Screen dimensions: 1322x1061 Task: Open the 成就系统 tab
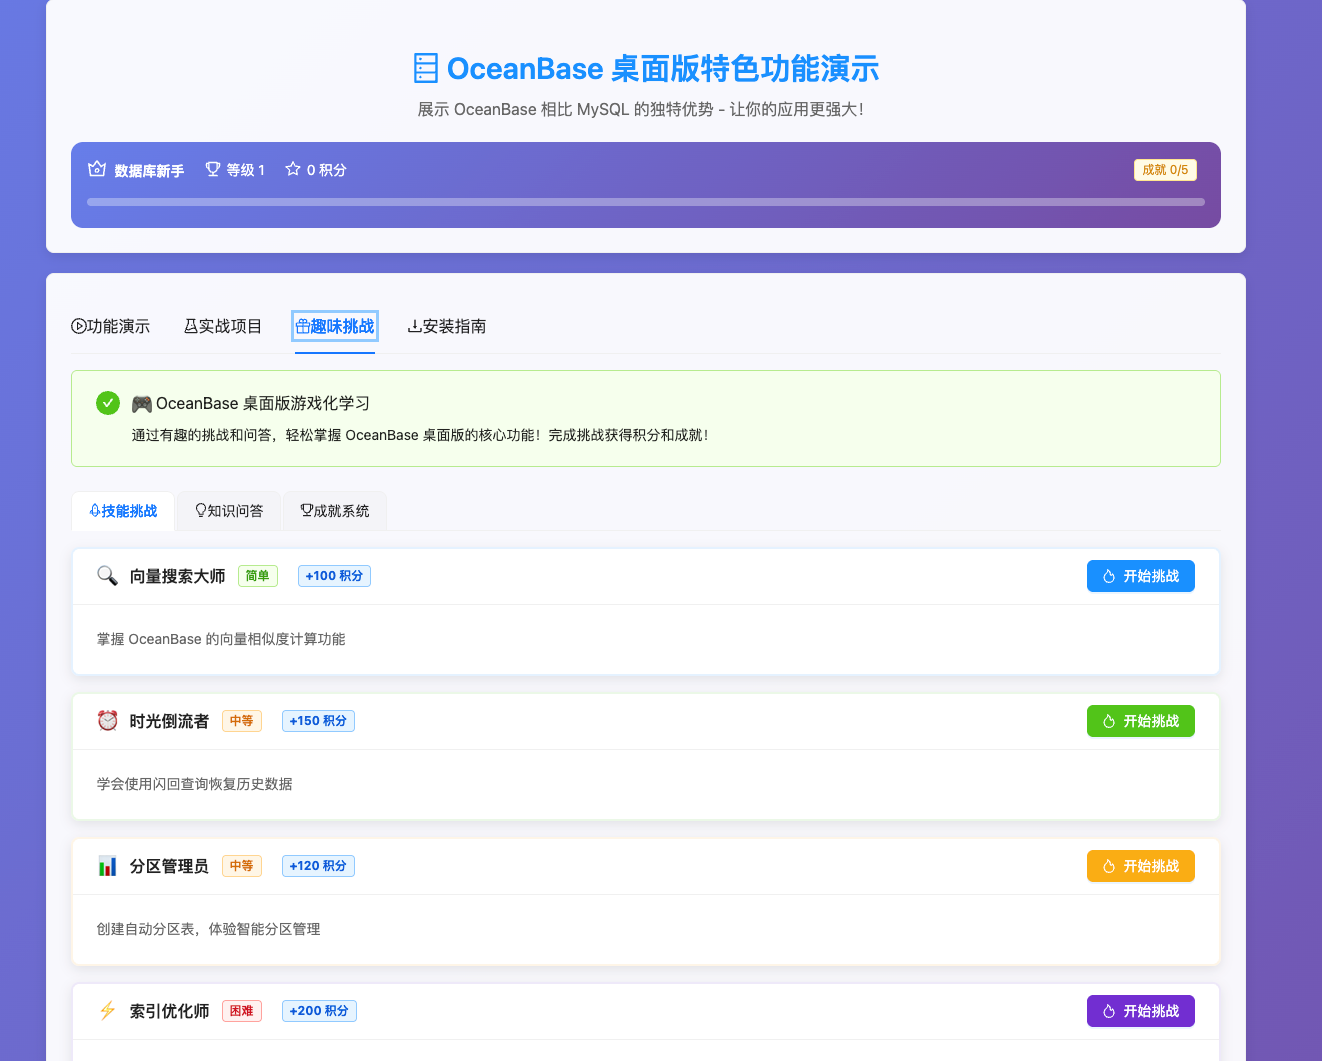pos(334,510)
